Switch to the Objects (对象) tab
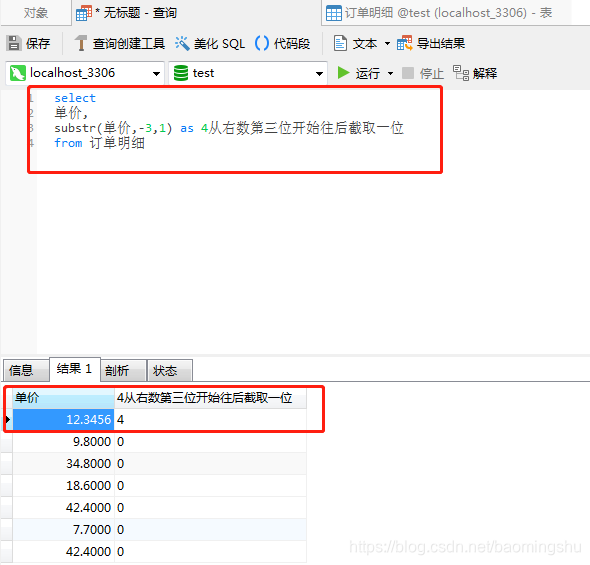 (36, 13)
